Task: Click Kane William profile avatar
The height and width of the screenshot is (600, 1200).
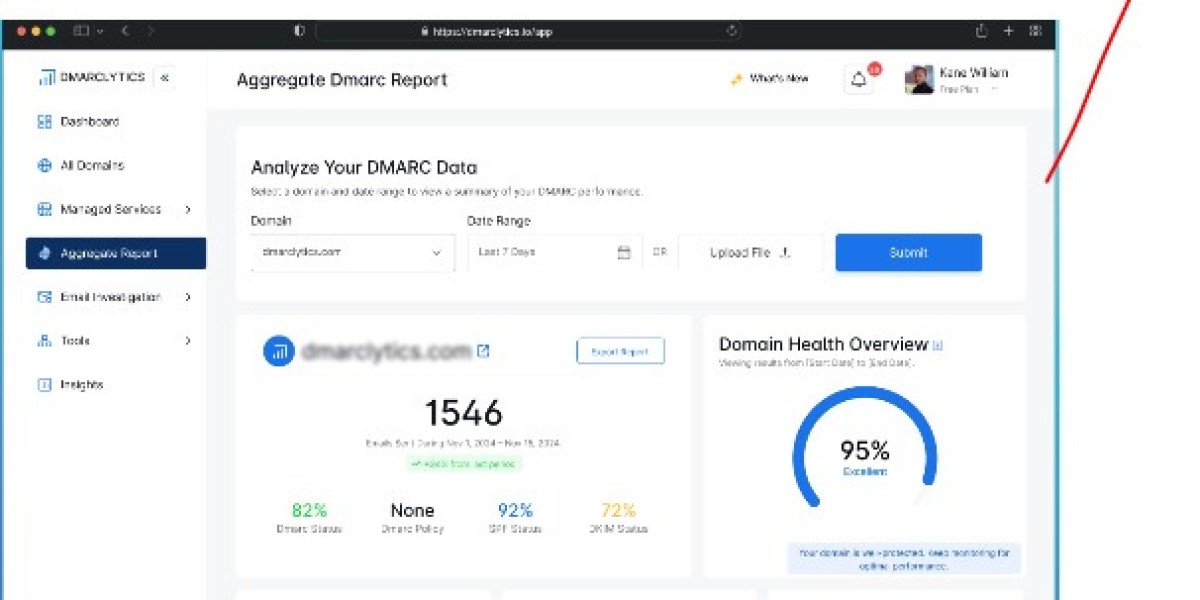Action: coord(919,80)
